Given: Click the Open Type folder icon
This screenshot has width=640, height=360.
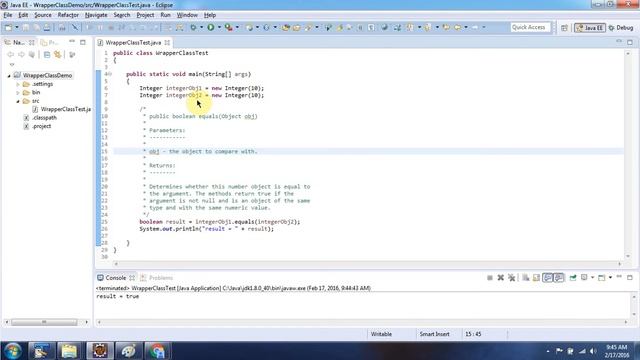Looking at the screenshot, I should [286, 27].
